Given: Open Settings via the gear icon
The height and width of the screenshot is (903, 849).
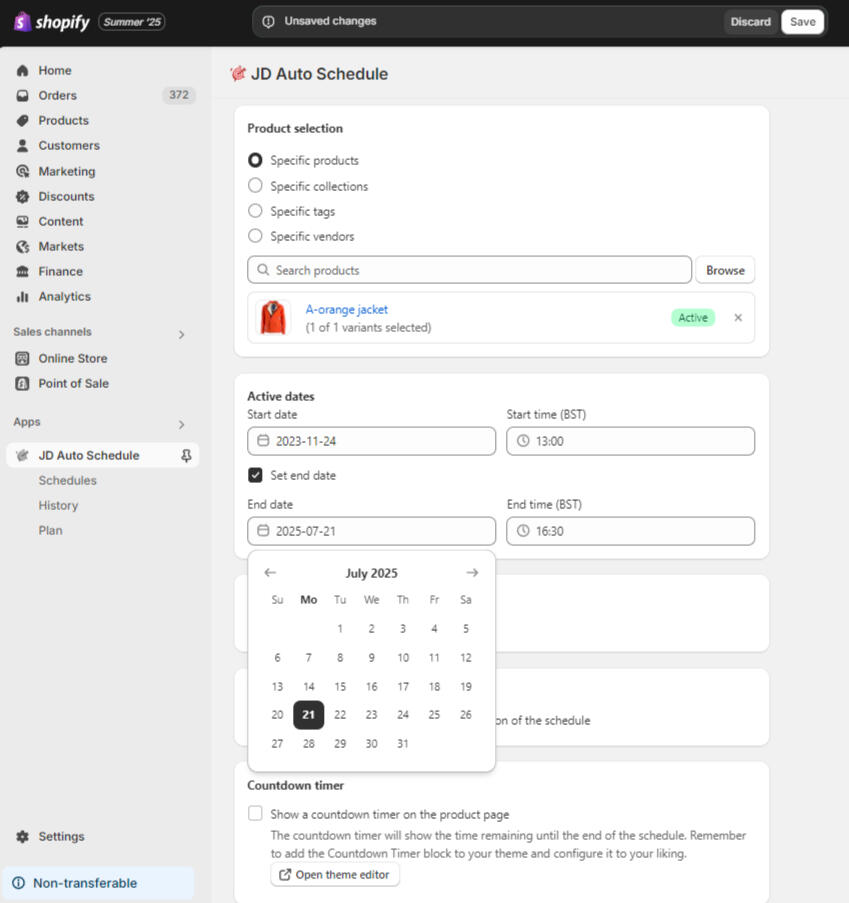Looking at the screenshot, I should coord(22,836).
